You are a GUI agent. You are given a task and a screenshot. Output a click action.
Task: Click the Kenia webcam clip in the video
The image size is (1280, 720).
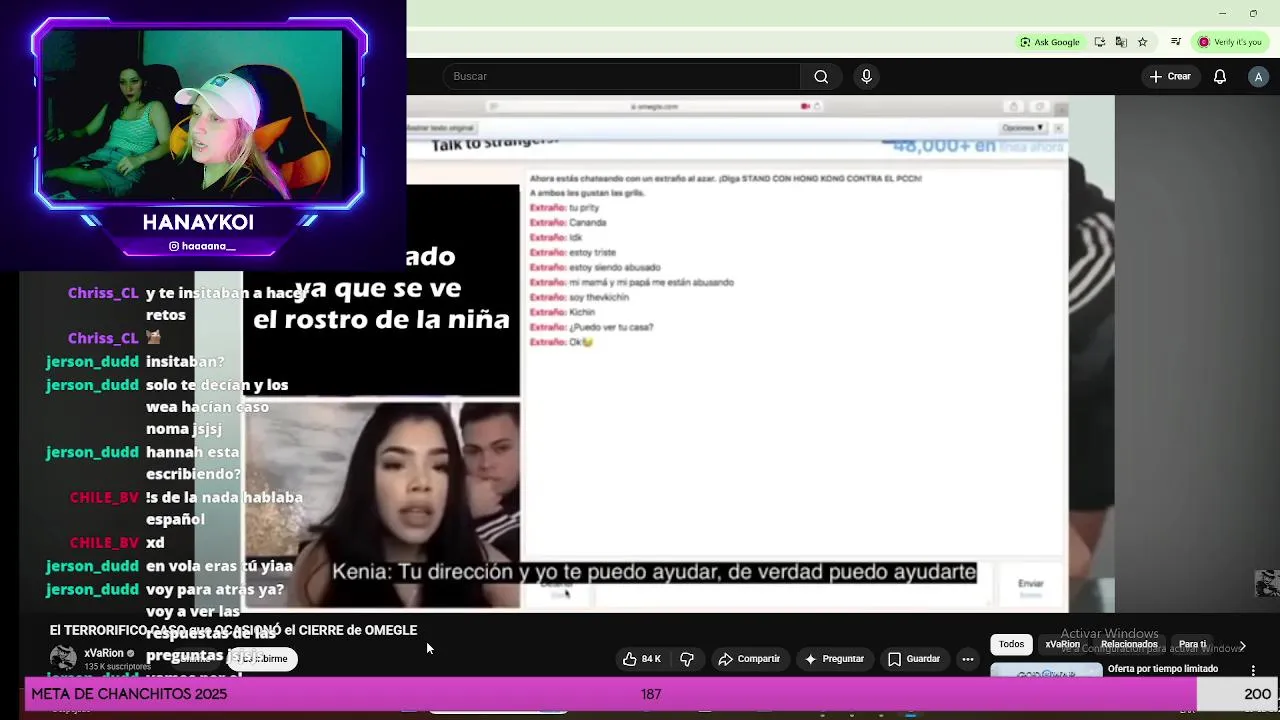[x=382, y=504]
